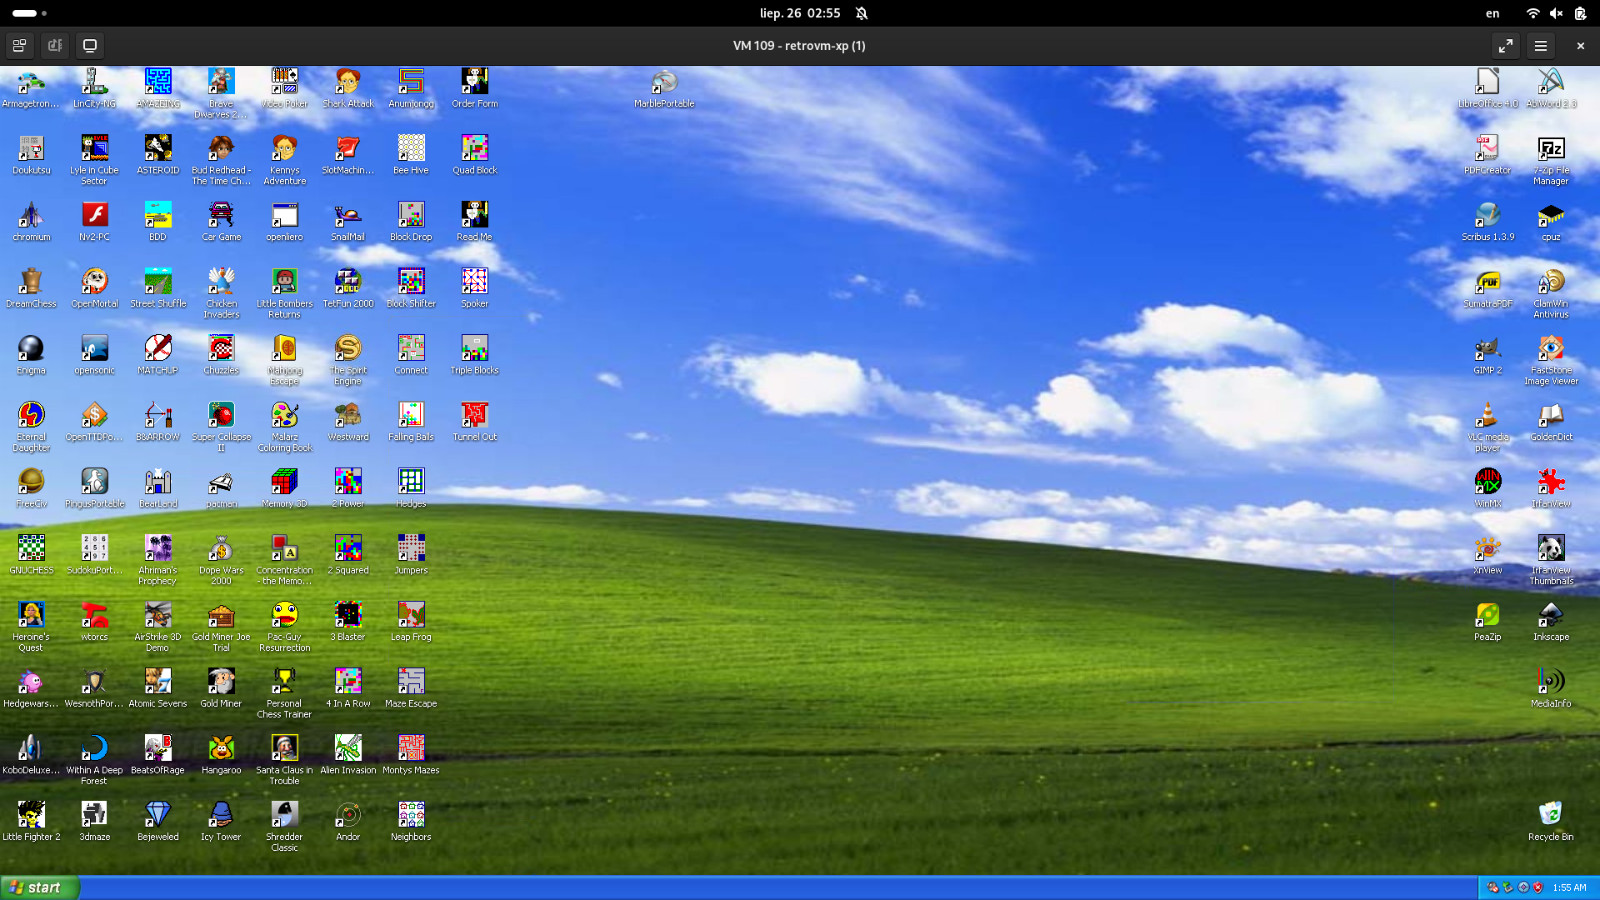The height and width of the screenshot is (900, 1600).
Task: Open the 'en' keyboard layout indicator
Action: click(1492, 13)
